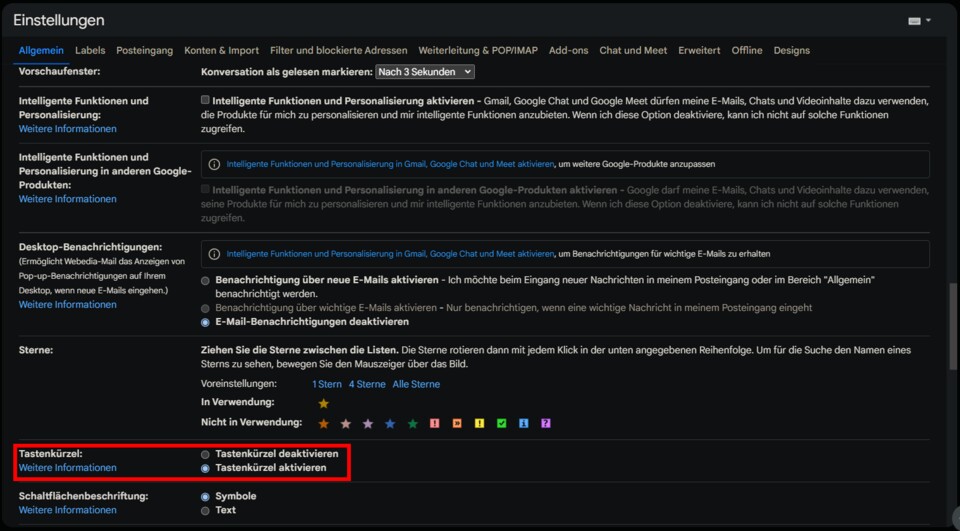Image resolution: width=960 pixels, height=531 pixels.
Task: Apply the Alle Sterne preset
Action: [416, 384]
